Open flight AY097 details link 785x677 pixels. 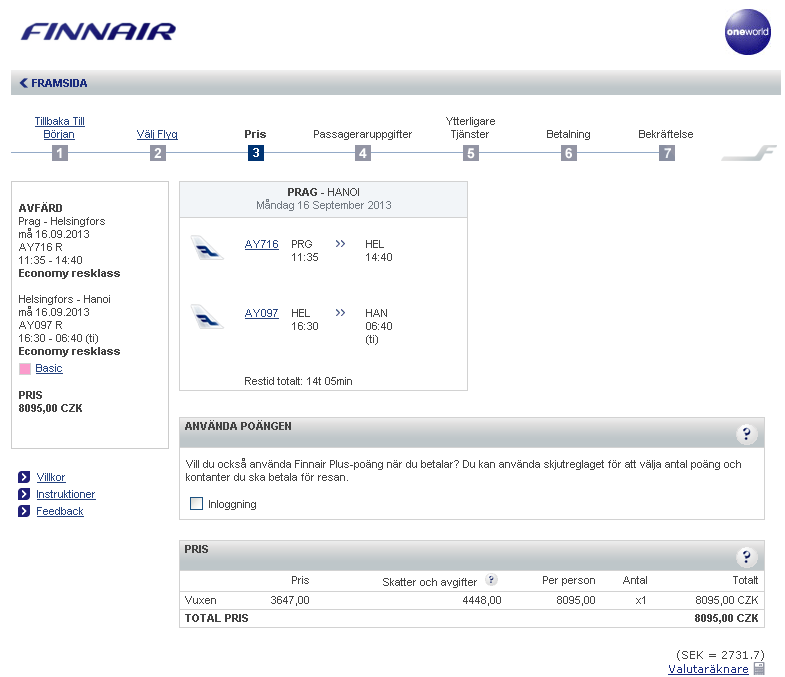[261, 313]
